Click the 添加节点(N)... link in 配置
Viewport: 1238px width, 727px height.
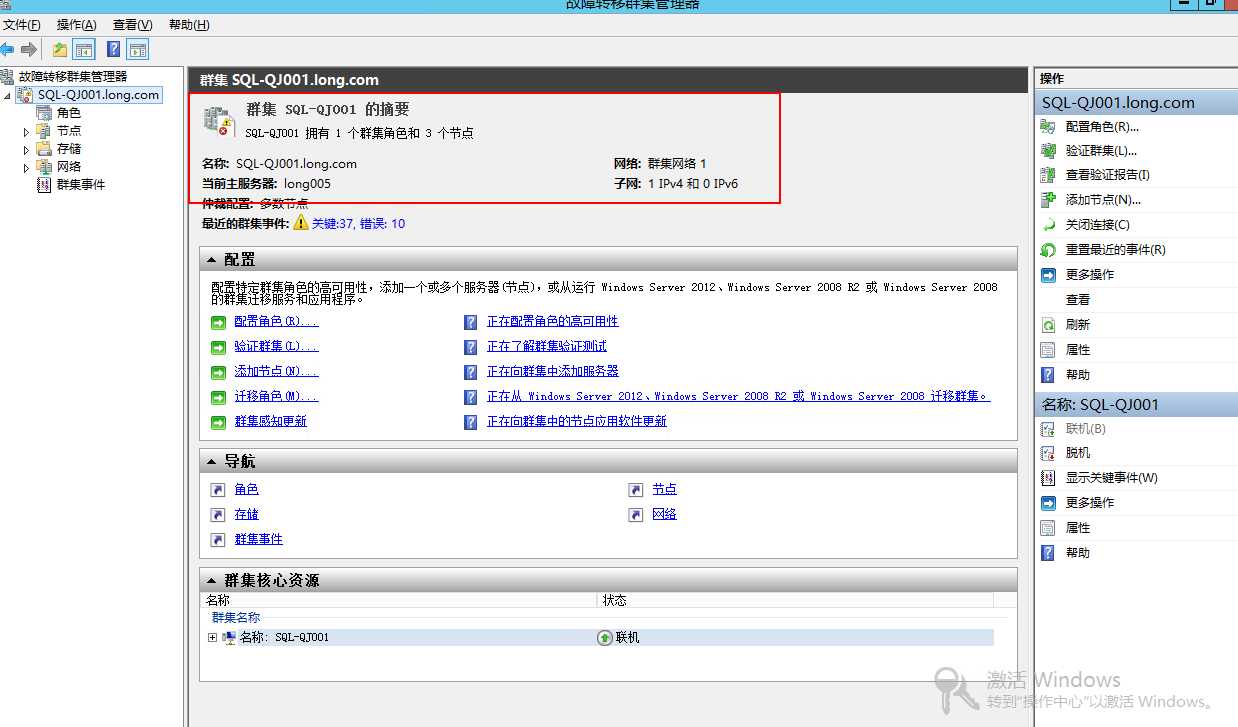pos(276,371)
